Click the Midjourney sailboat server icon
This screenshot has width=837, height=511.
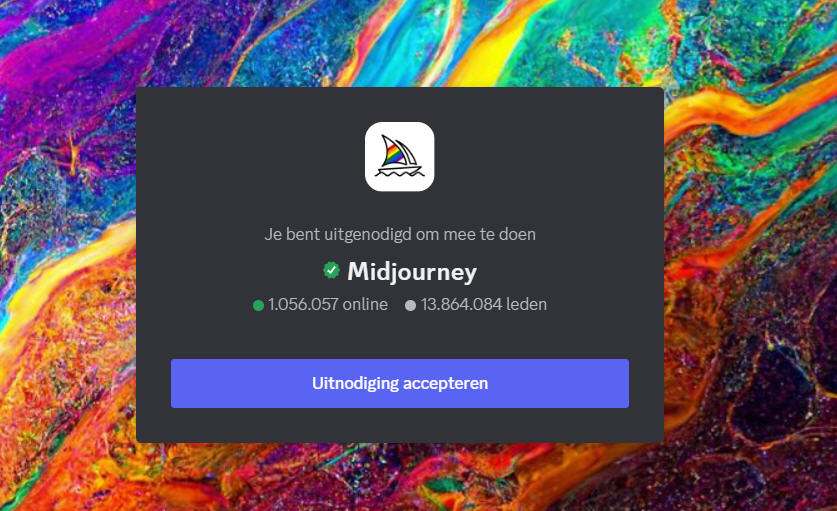399,156
